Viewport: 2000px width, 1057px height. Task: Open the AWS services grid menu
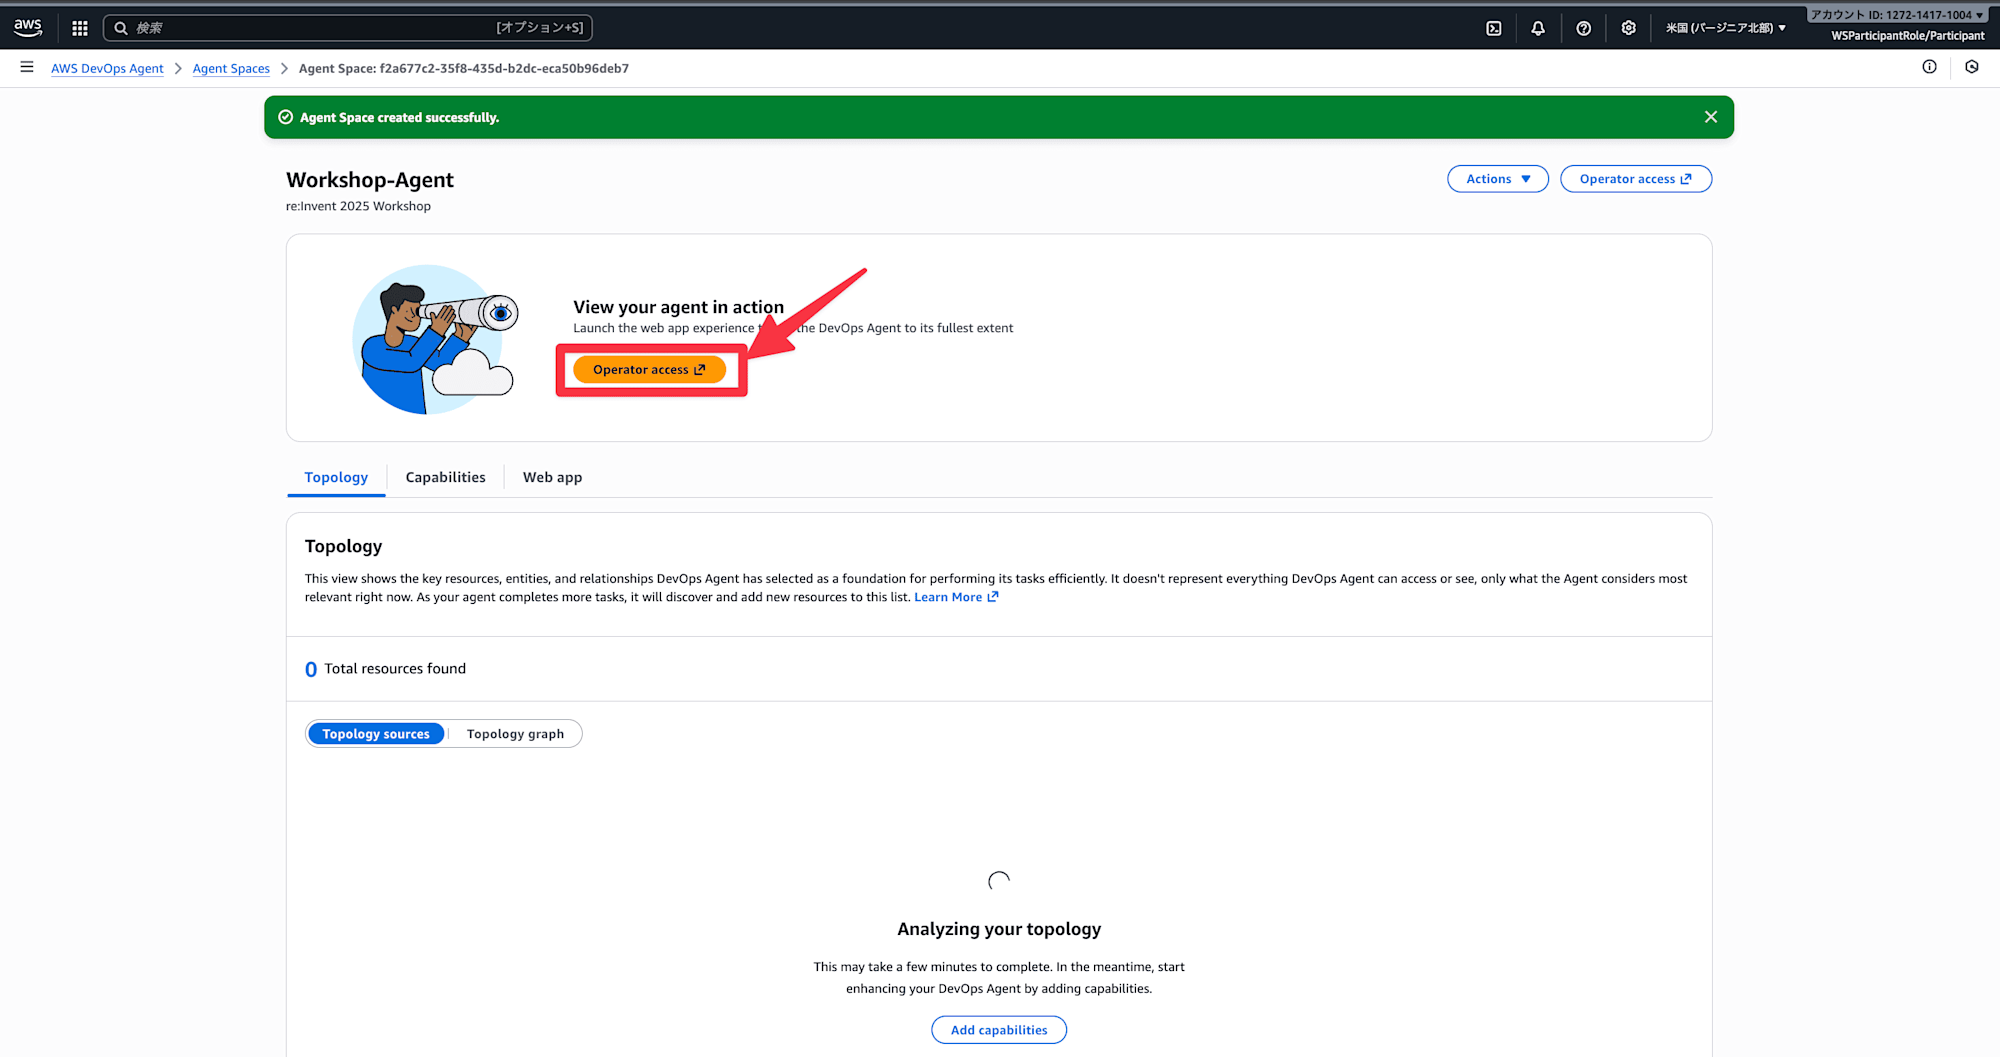point(80,28)
